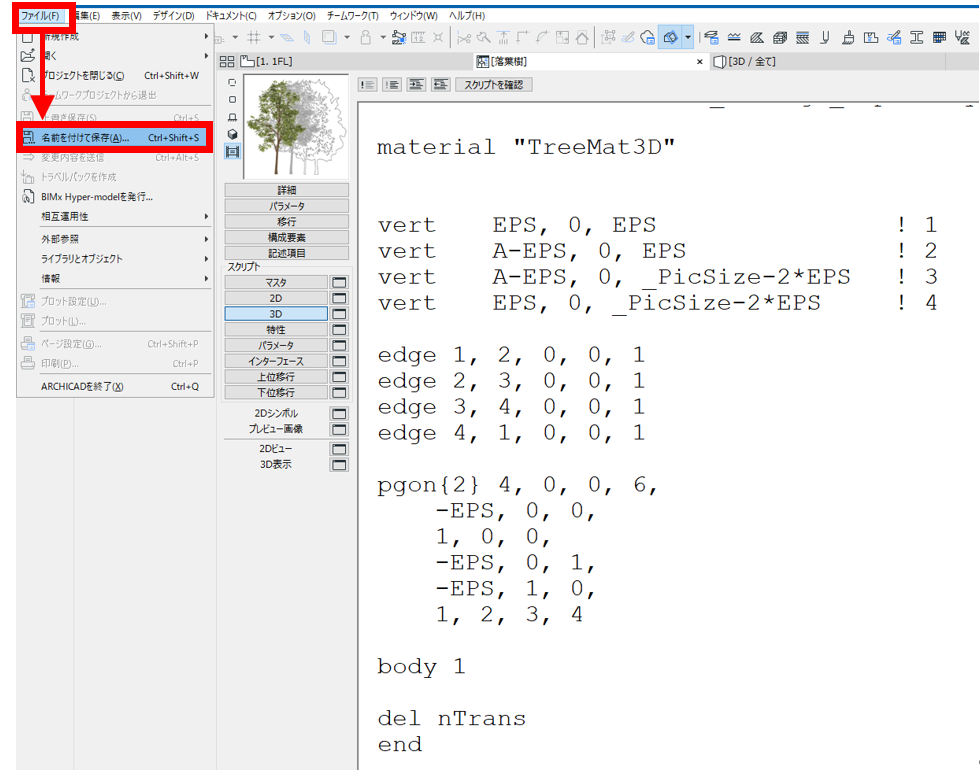Open dropdown arrow next to padlock icon

pos(382,38)
